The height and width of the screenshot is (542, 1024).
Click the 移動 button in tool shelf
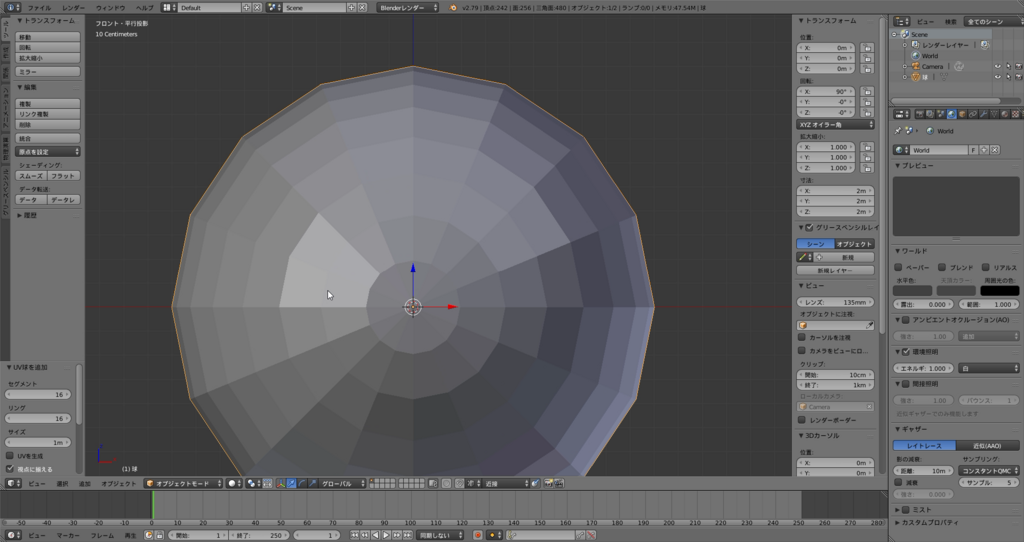coord(48,37)
